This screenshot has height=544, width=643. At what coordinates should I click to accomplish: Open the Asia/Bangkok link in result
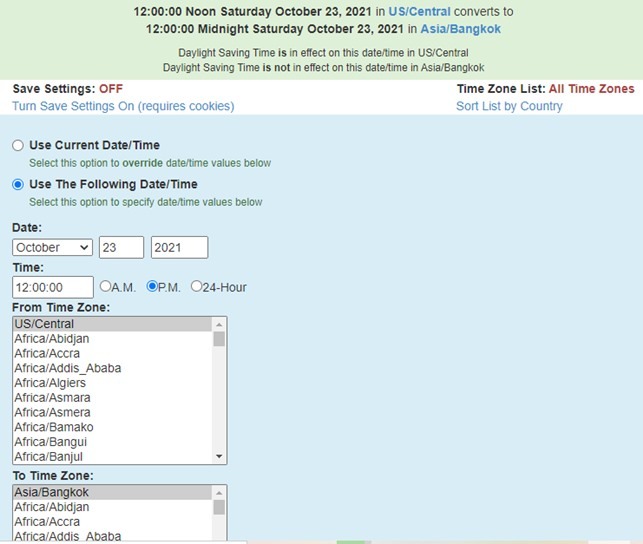pyautogui.click(x=461, y=29)
